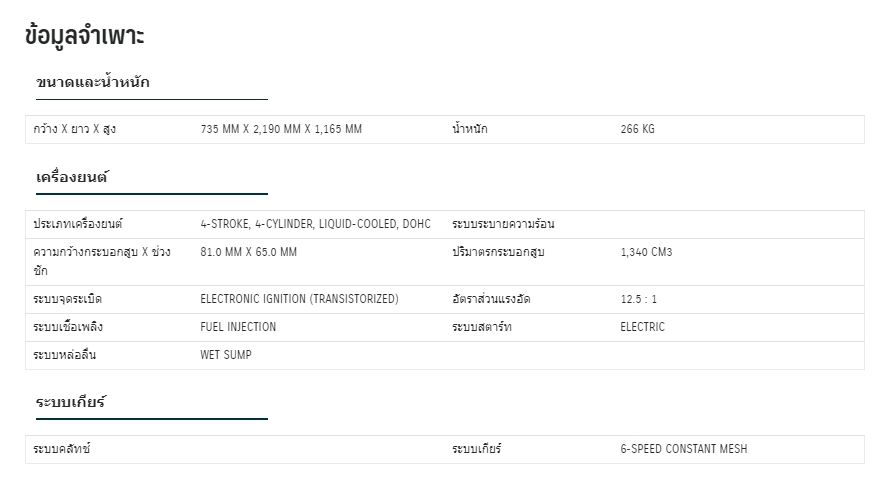The image size is (891, 482).
Task: Click the 266 KG weight value
Action: pos(637,129)
